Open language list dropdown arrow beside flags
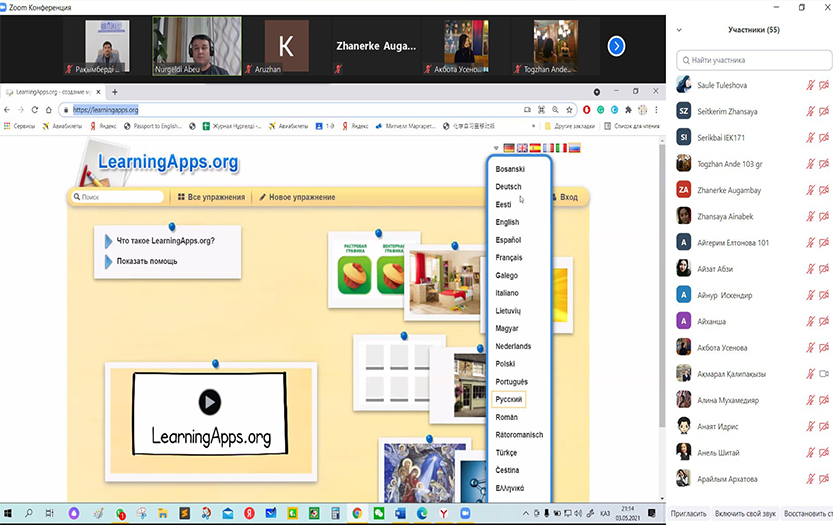The image size is (833, 525). click(496, 149)
